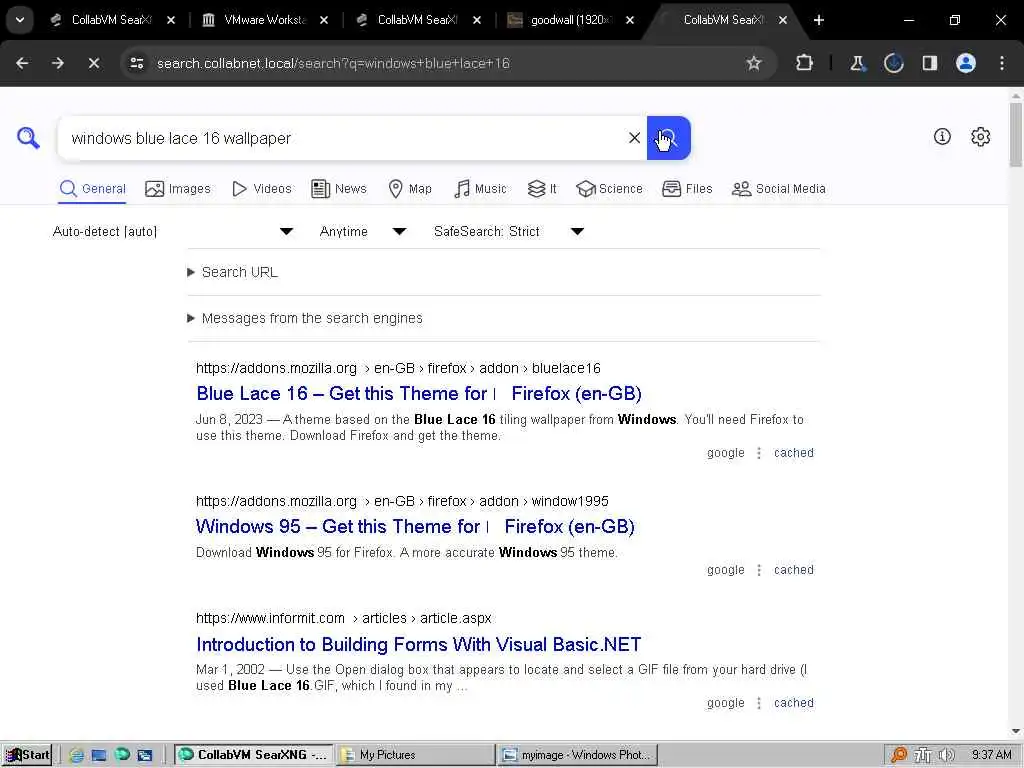Click the www.informit.com article URL text
The image size is (1024, 768).
tap(344, 618)
